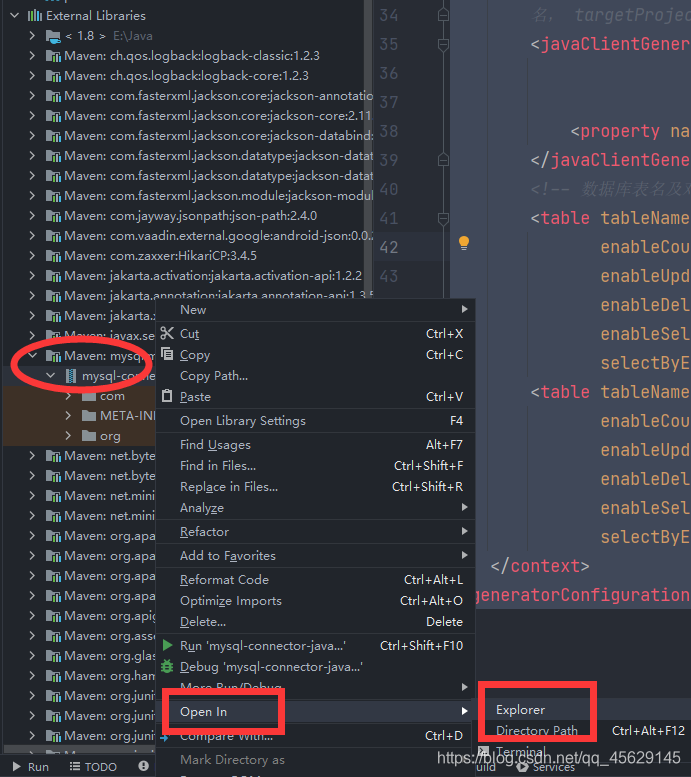Select Reformat Code
This screenshot has height=777, width=691.
tap(315, 580)
